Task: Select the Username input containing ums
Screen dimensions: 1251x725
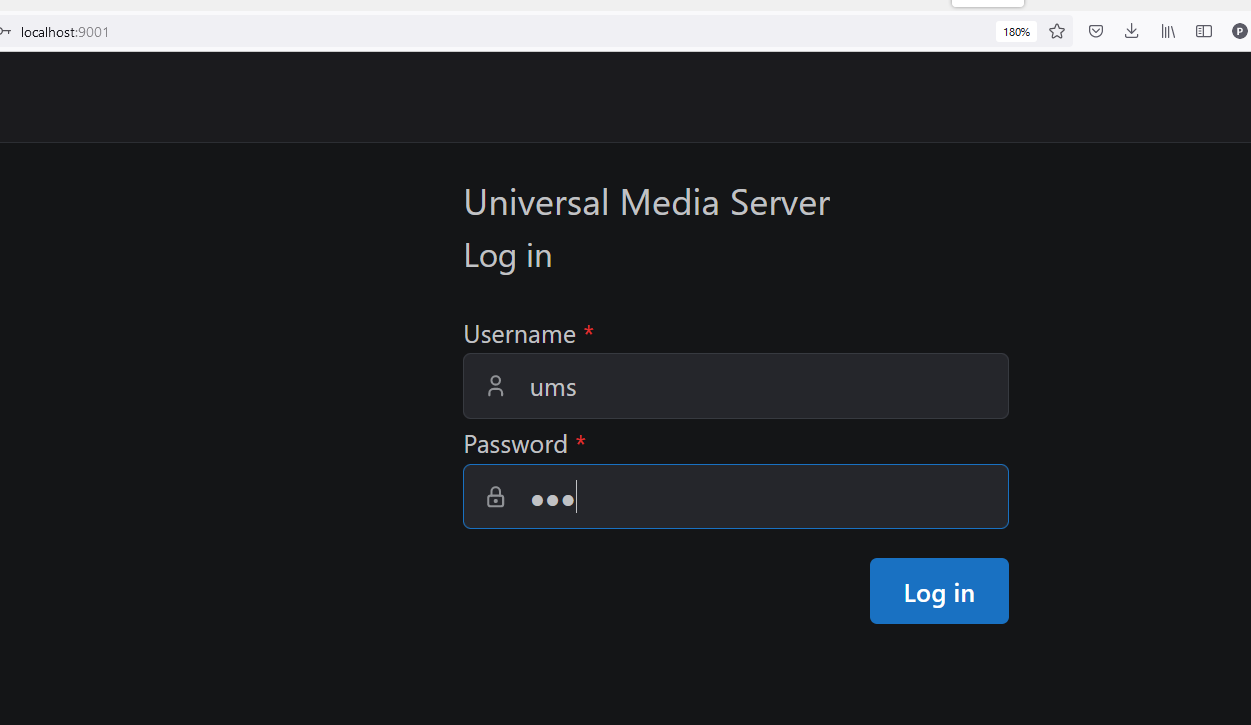Action: coord(735,386)
